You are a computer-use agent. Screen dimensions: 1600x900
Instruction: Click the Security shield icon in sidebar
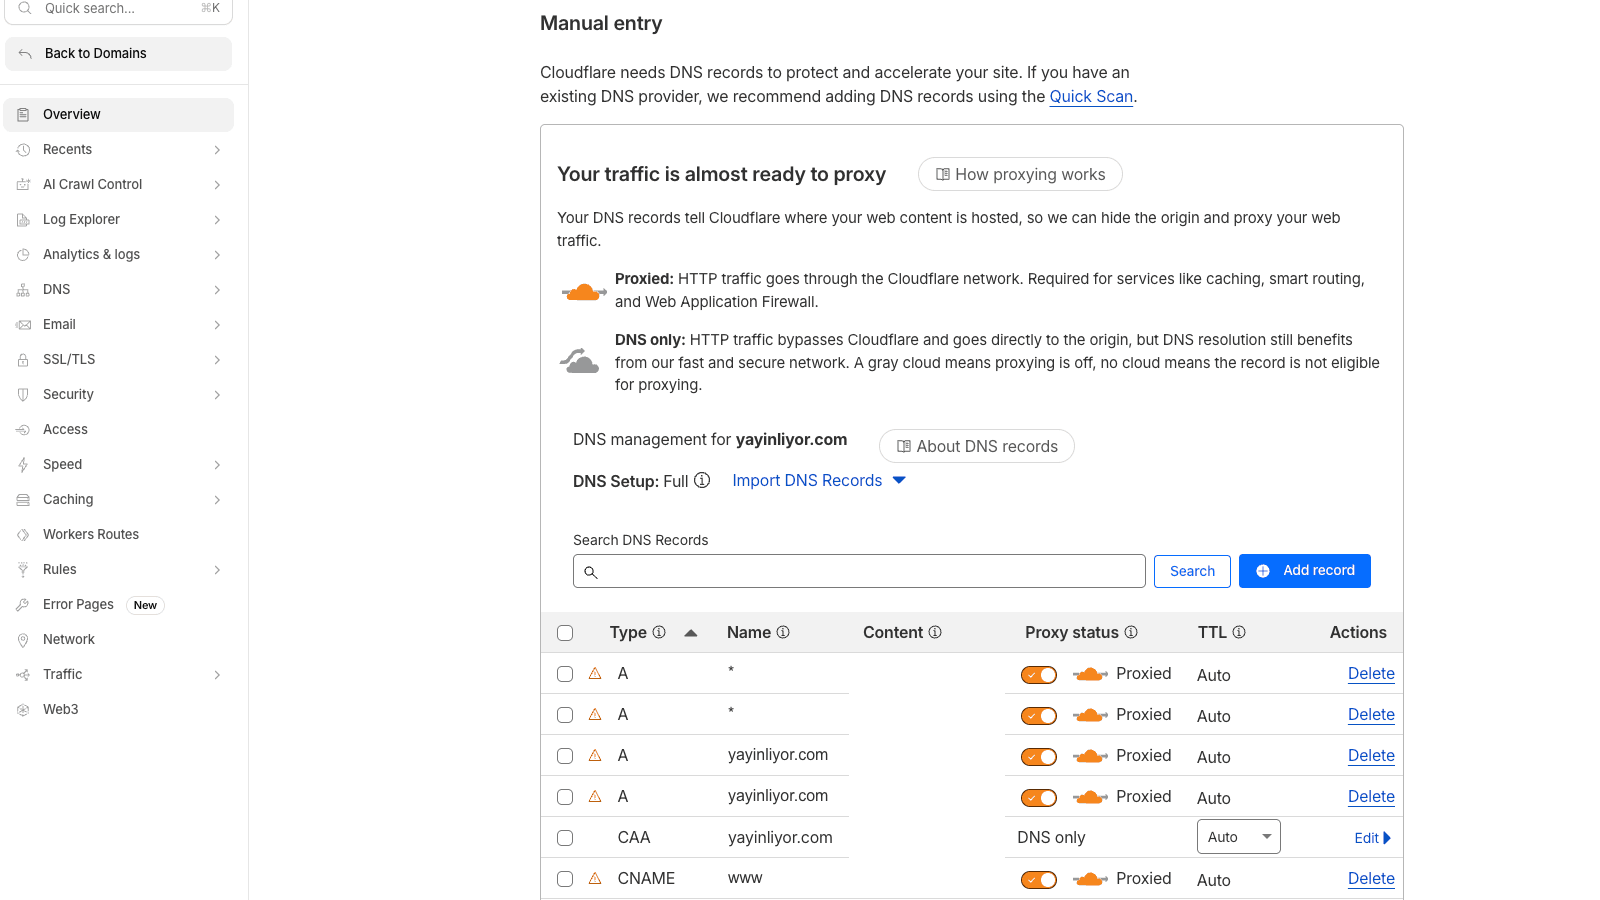(x=23, y=395)
